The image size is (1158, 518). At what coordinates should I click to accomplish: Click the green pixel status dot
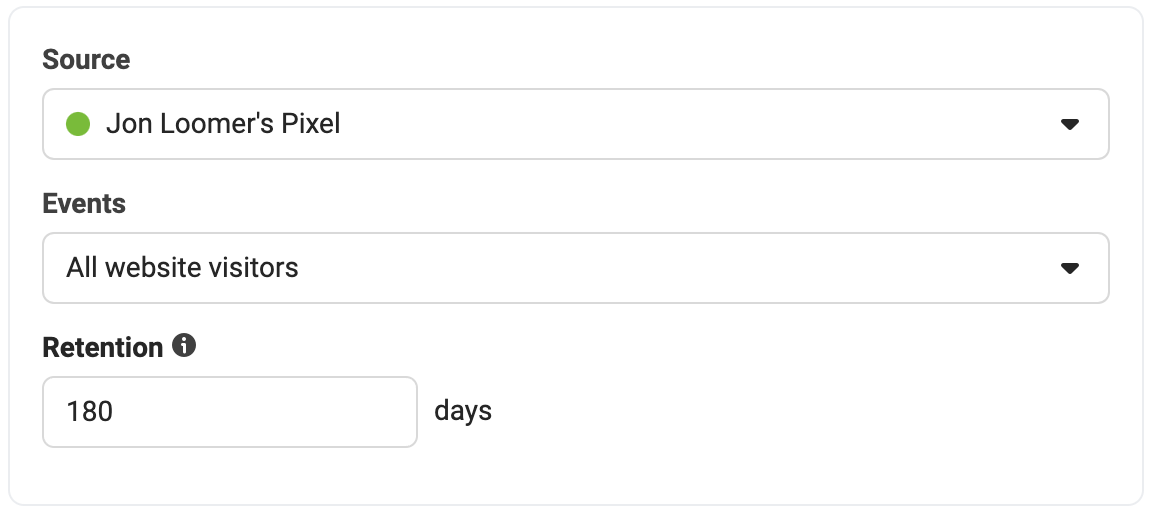[x=78, y=124]
